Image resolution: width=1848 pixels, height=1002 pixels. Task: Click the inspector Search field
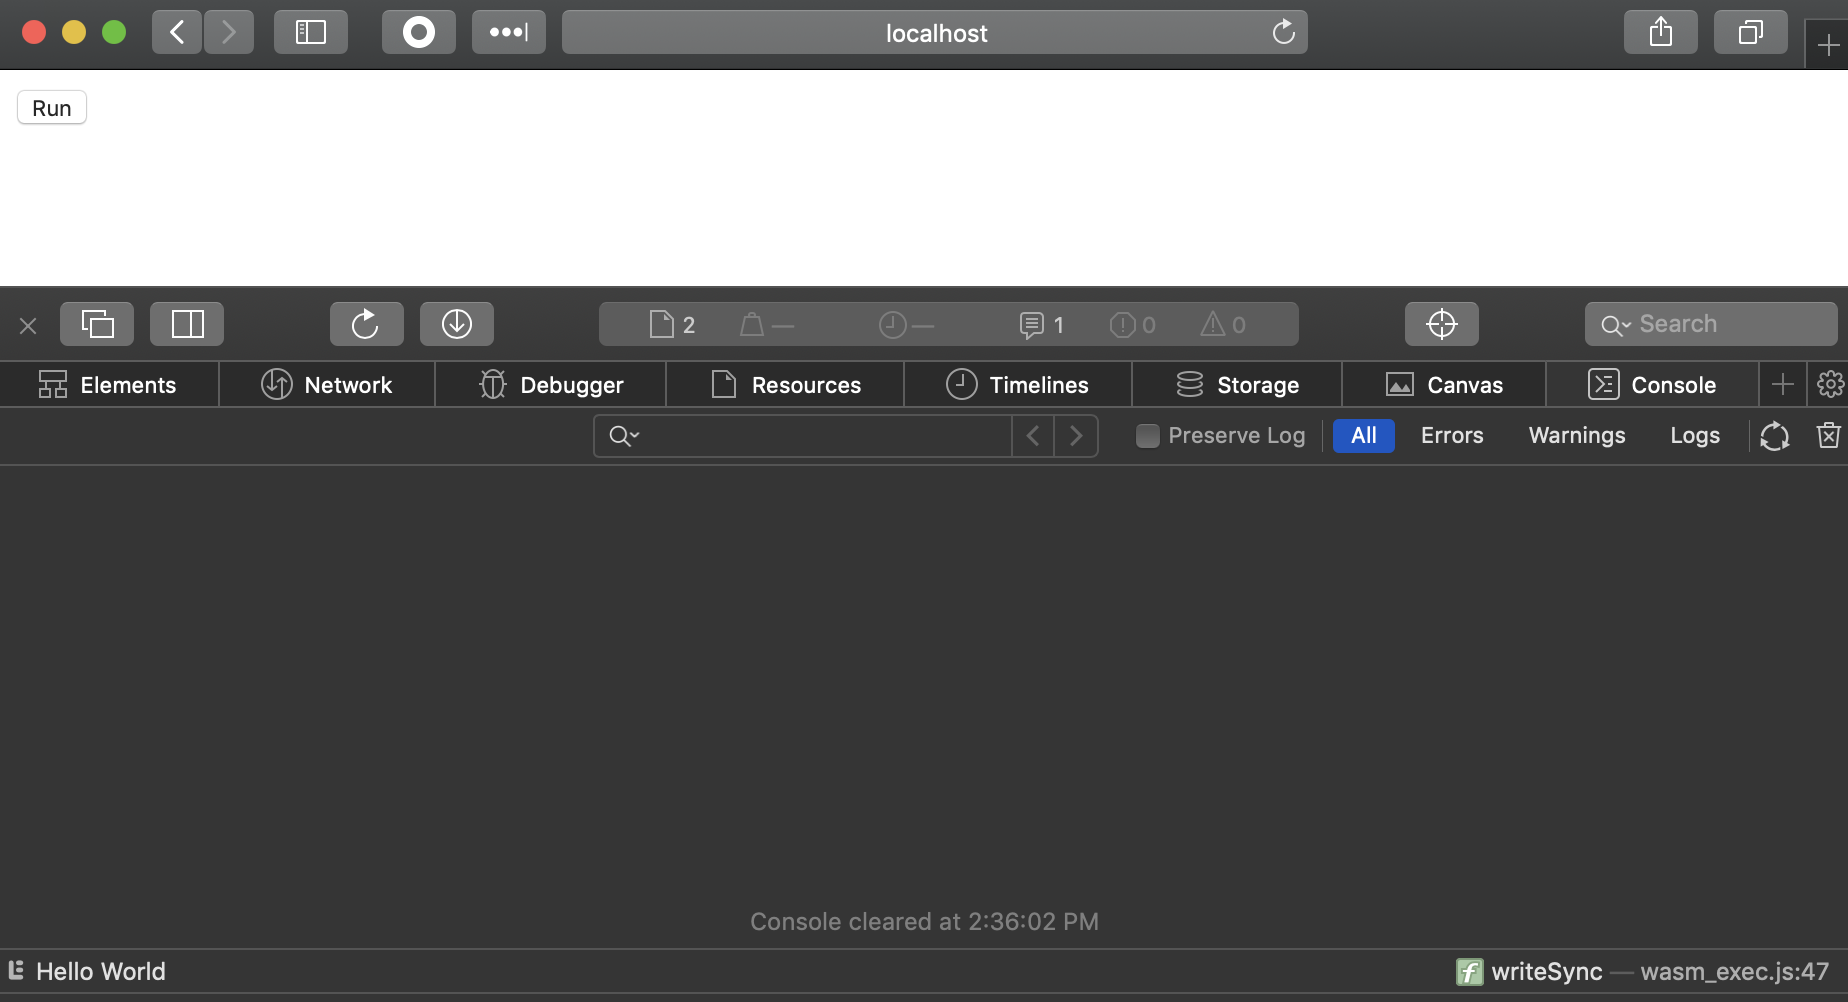1711,324
